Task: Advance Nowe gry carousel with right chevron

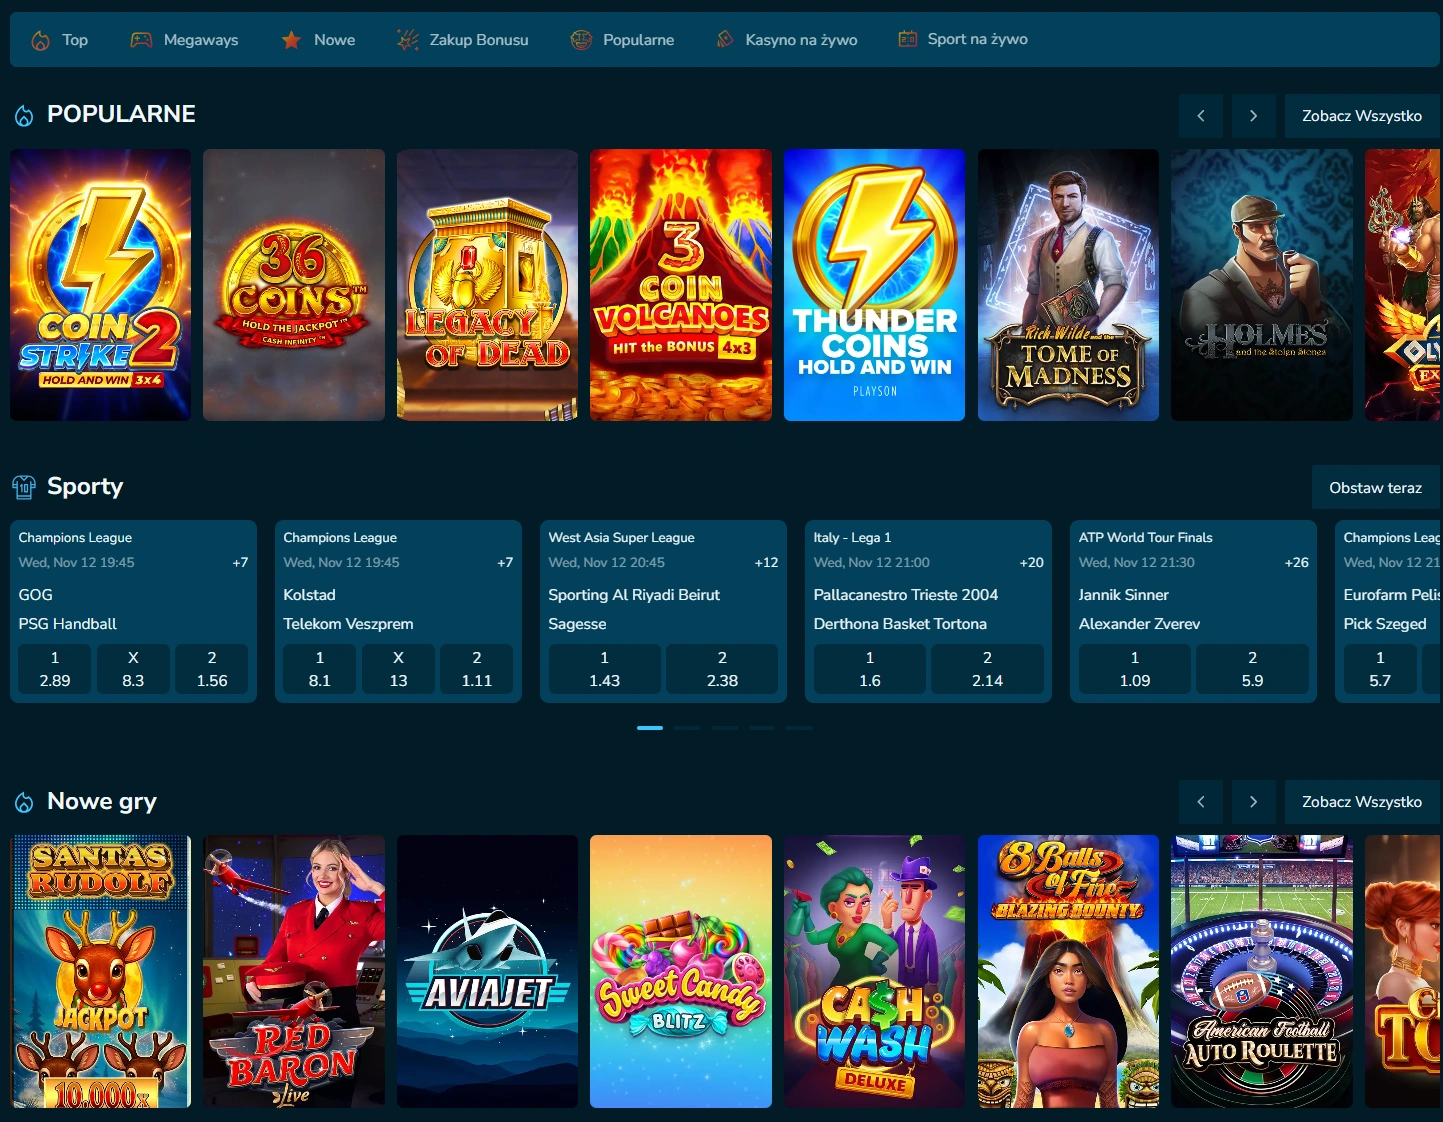Action: tap(1253, 802)
